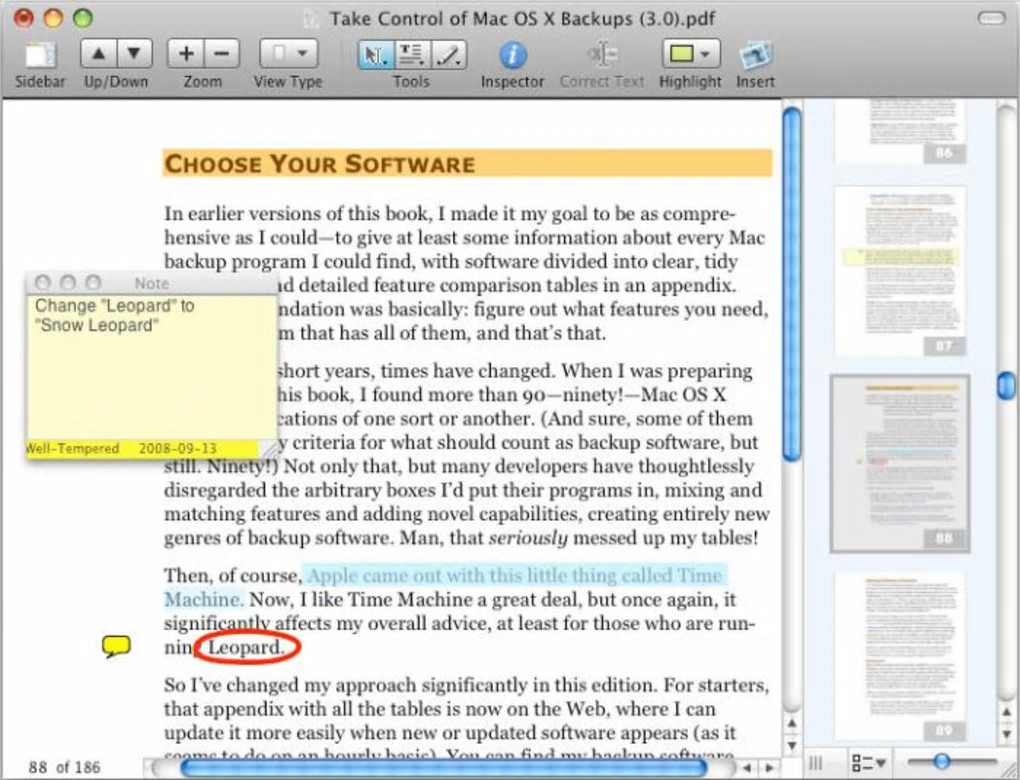Click sidebar scroll down arrow
This screenshot has width=1020, height=780.
point(1006,735)
